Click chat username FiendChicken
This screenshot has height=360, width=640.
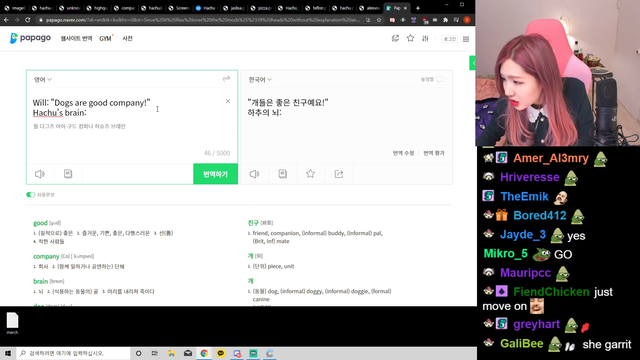pos(551,292)
